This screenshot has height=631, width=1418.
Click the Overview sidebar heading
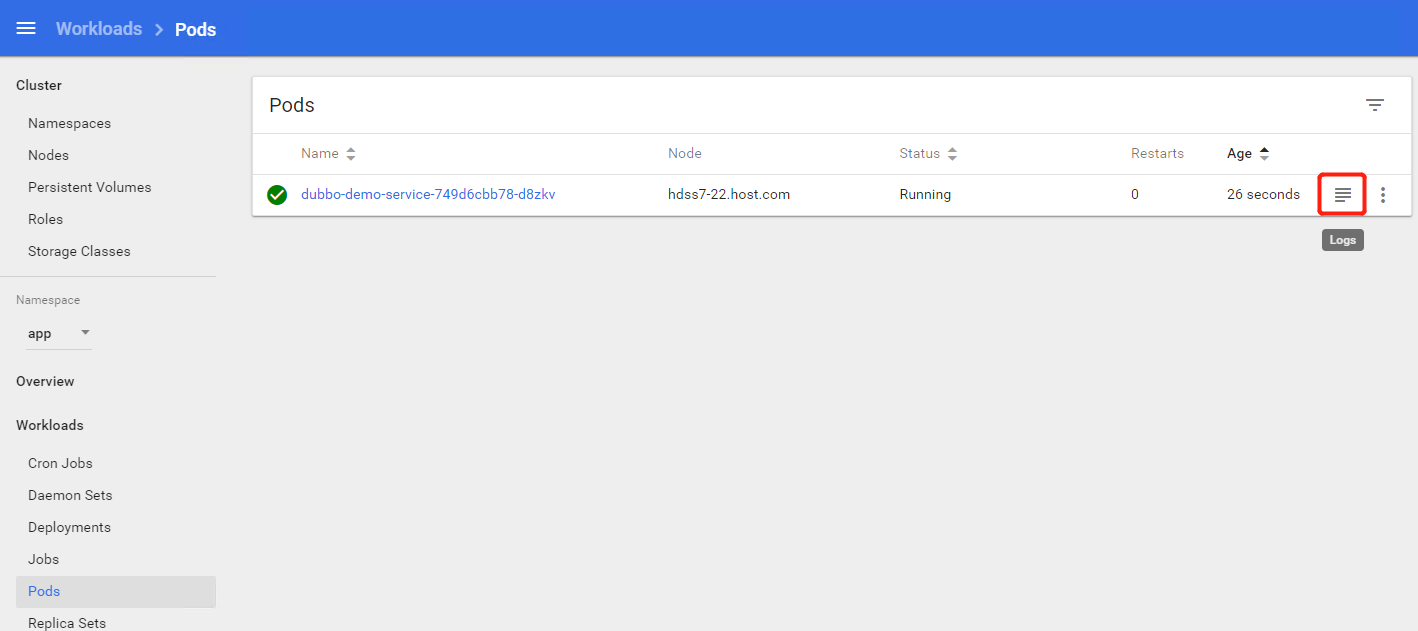click(45, 382)
